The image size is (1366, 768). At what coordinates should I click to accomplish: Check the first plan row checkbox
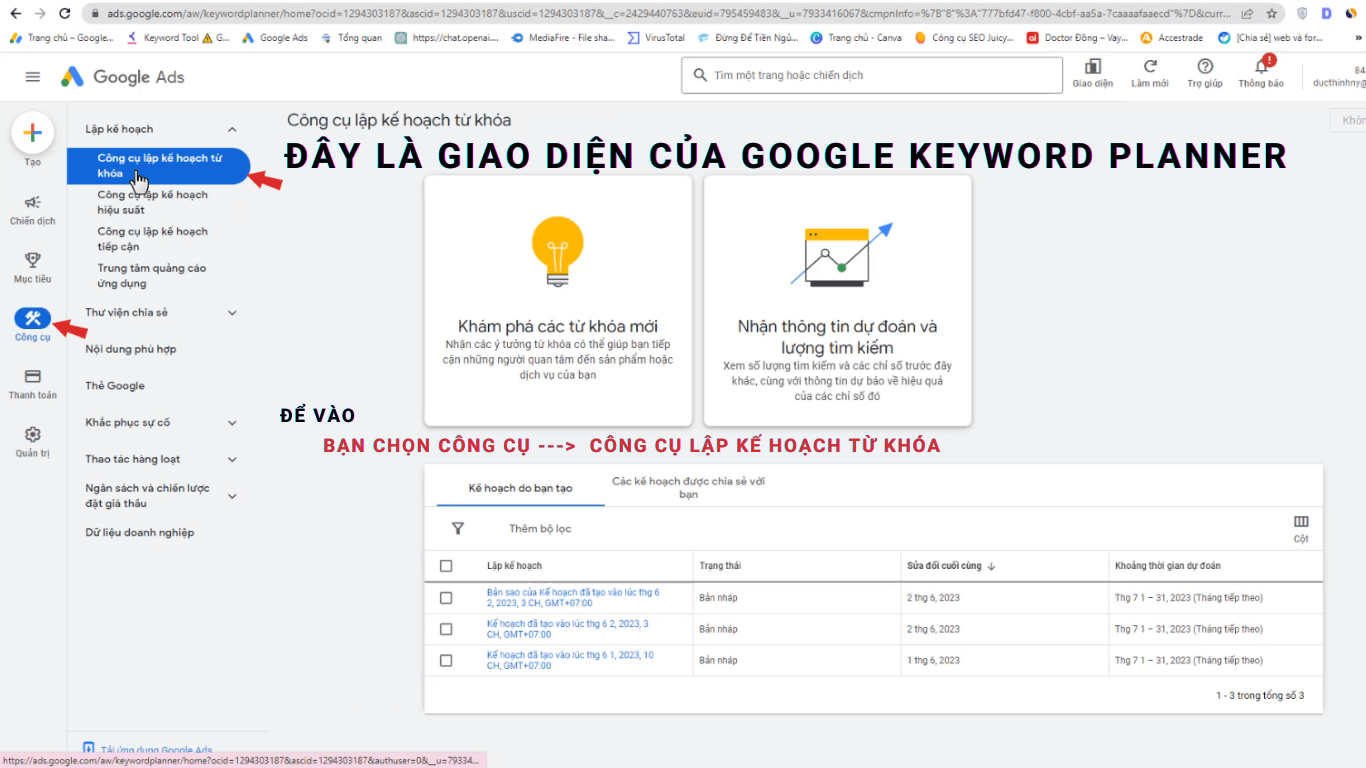coord(446,597)
